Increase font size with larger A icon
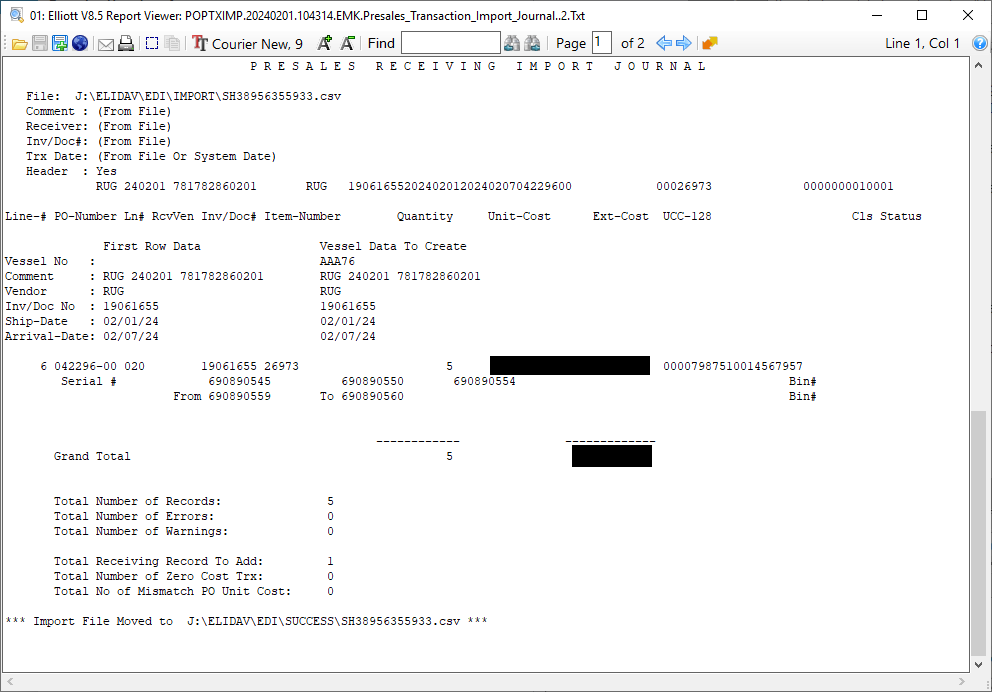992x692 pixels. [324, 43]
